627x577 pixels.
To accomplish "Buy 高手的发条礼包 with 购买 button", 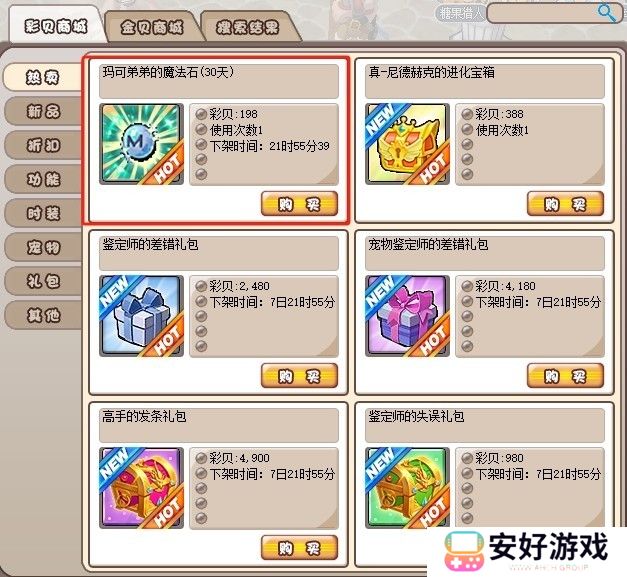I will pos(299,547).
